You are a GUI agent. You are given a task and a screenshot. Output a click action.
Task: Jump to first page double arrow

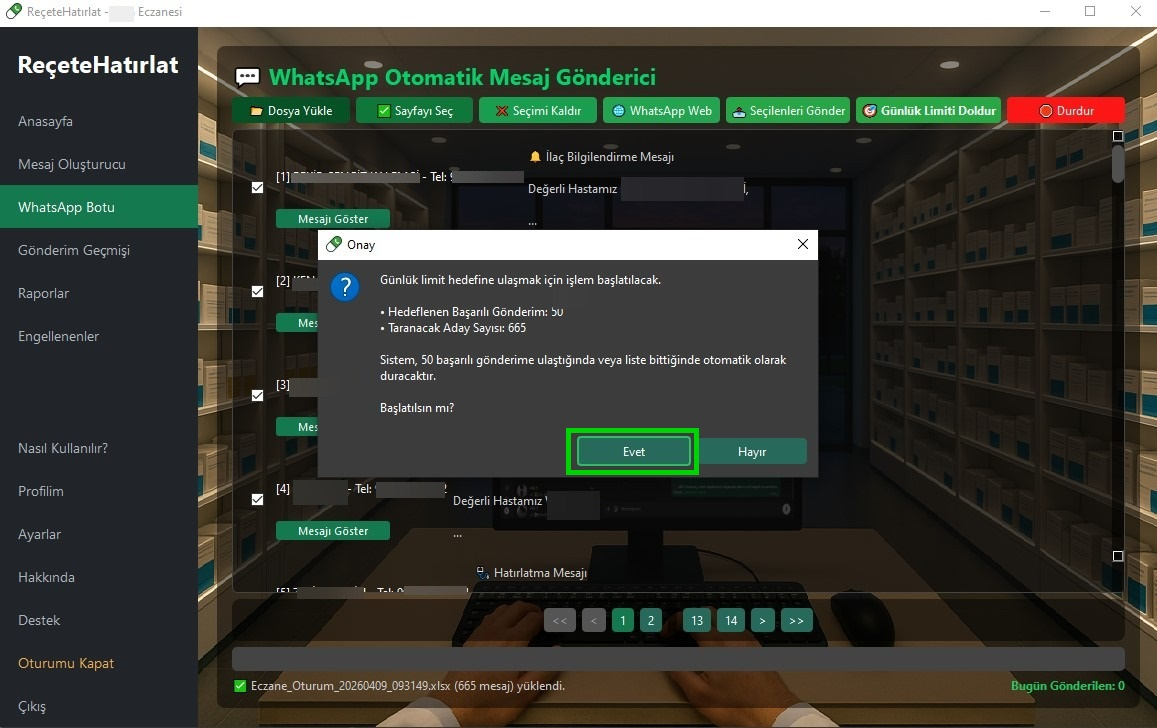[x=559, y=621]
